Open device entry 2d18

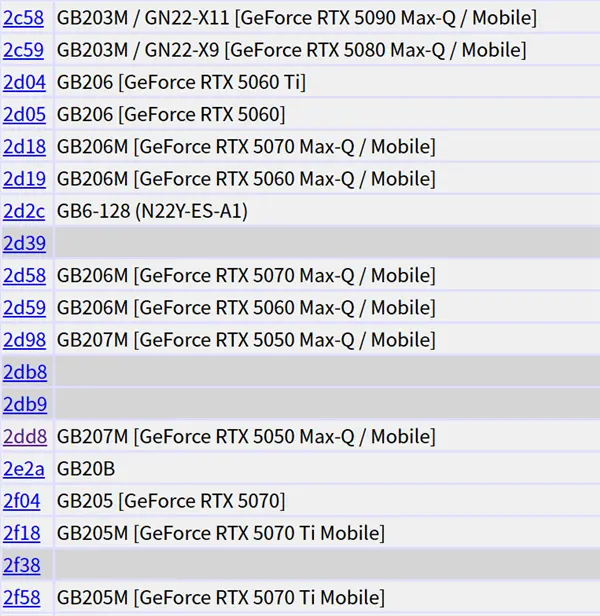24,147
